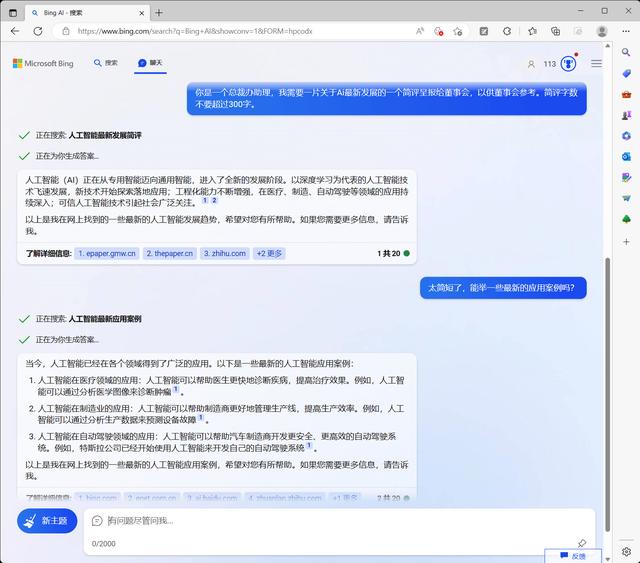Open the sidebar settings gear icon

point(627,552)
